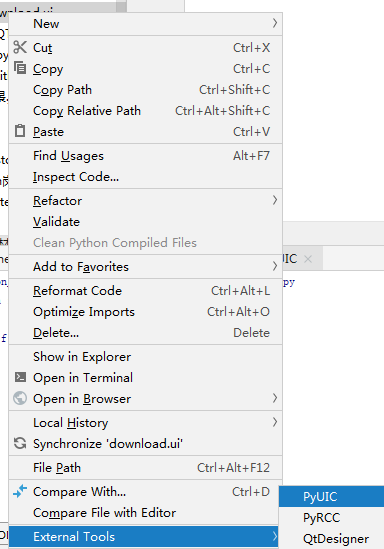Click the terminal icon beside Open in Terminal
Screen dimensions: 384x549
(x=20, y=377)
